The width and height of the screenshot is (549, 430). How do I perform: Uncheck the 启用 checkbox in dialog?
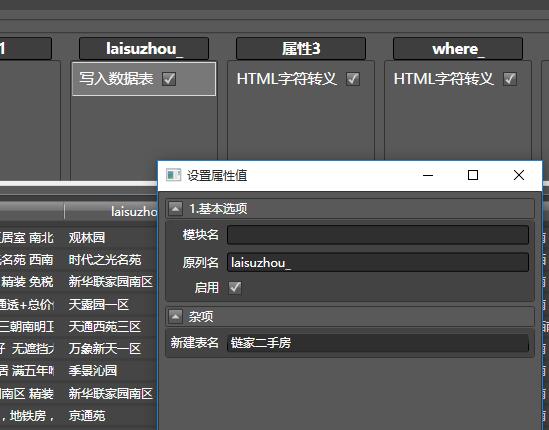(x=235, y=288)
